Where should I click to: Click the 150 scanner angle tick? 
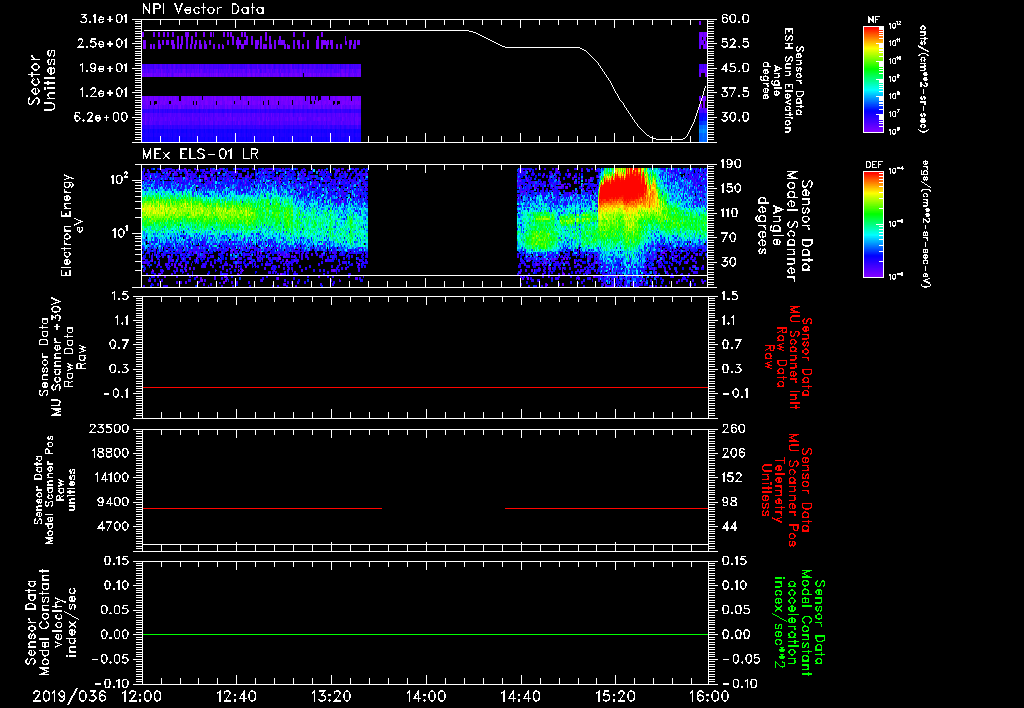pyautogui.click(x=732, y=188)
